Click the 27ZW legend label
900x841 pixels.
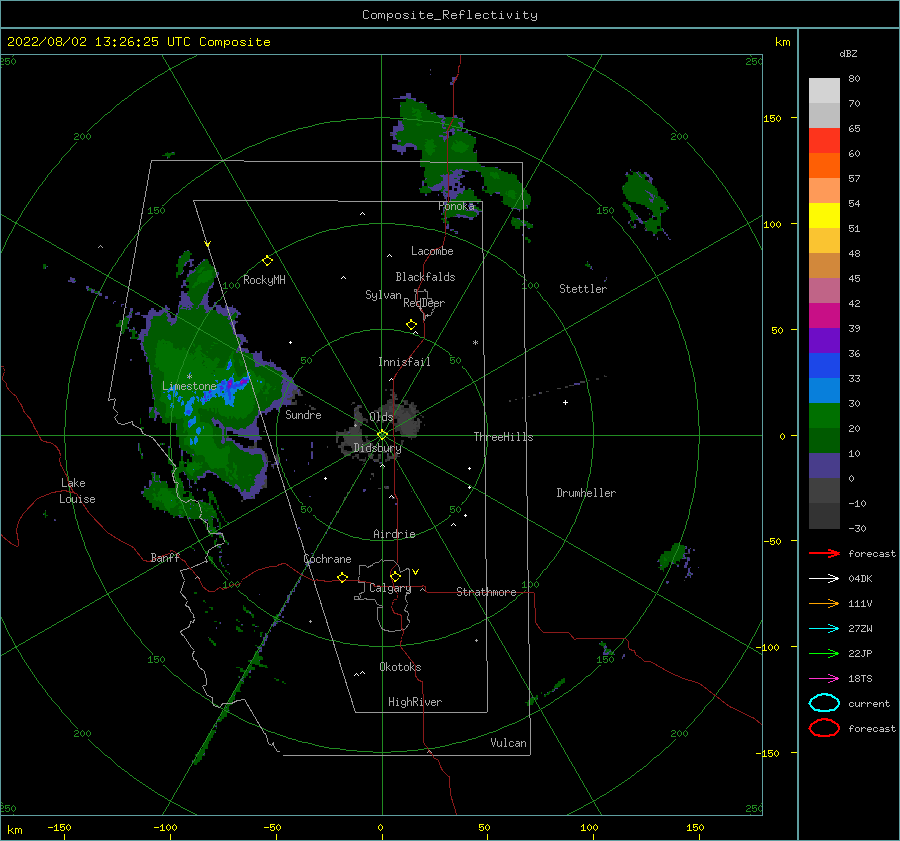coord(860,629)
